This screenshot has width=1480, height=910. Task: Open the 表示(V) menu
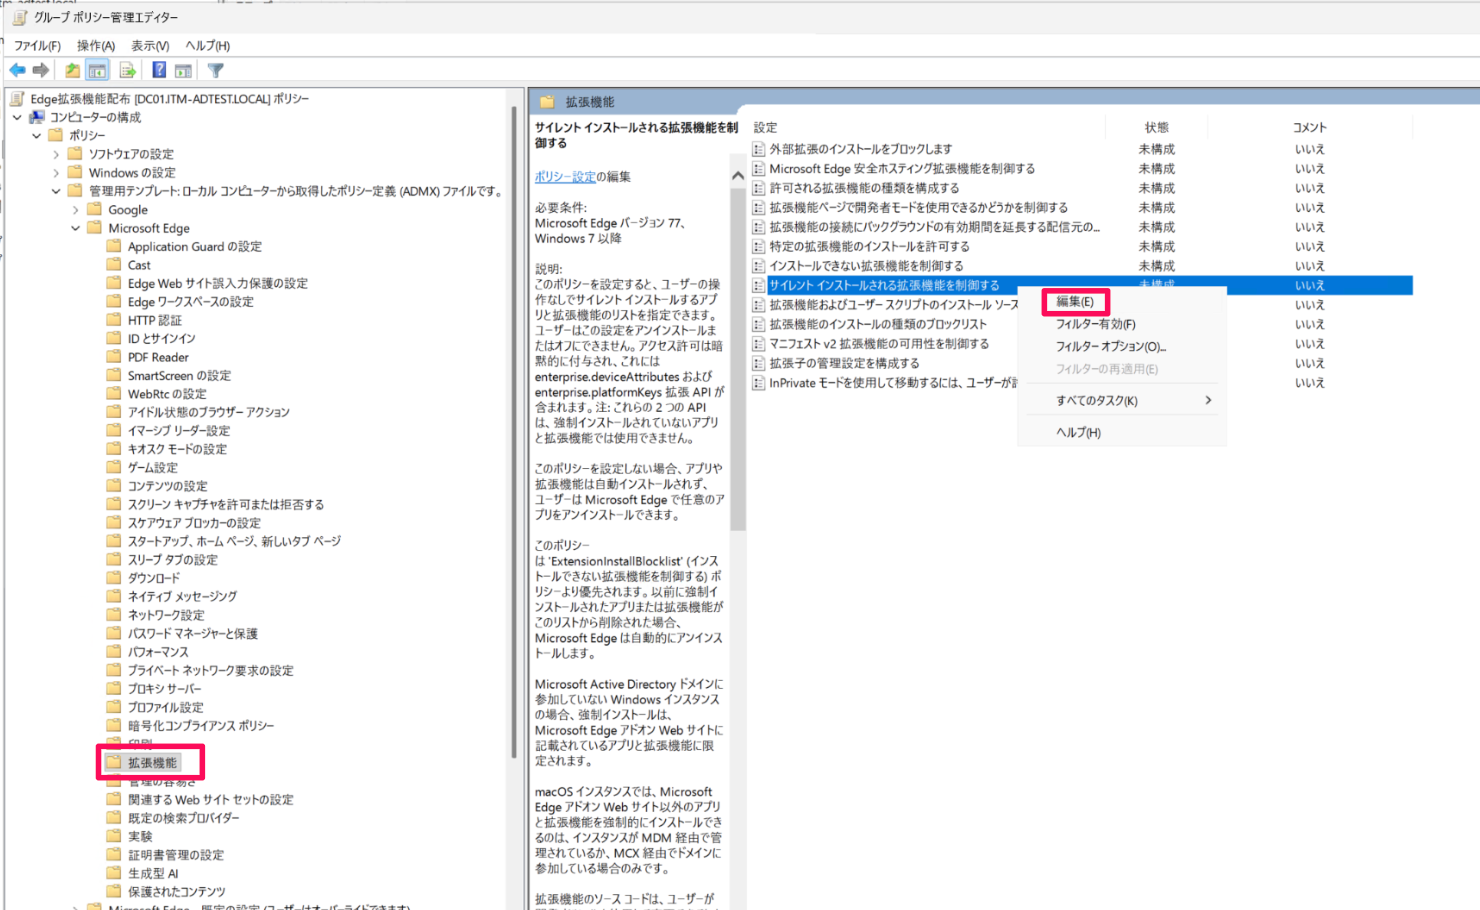150,46
